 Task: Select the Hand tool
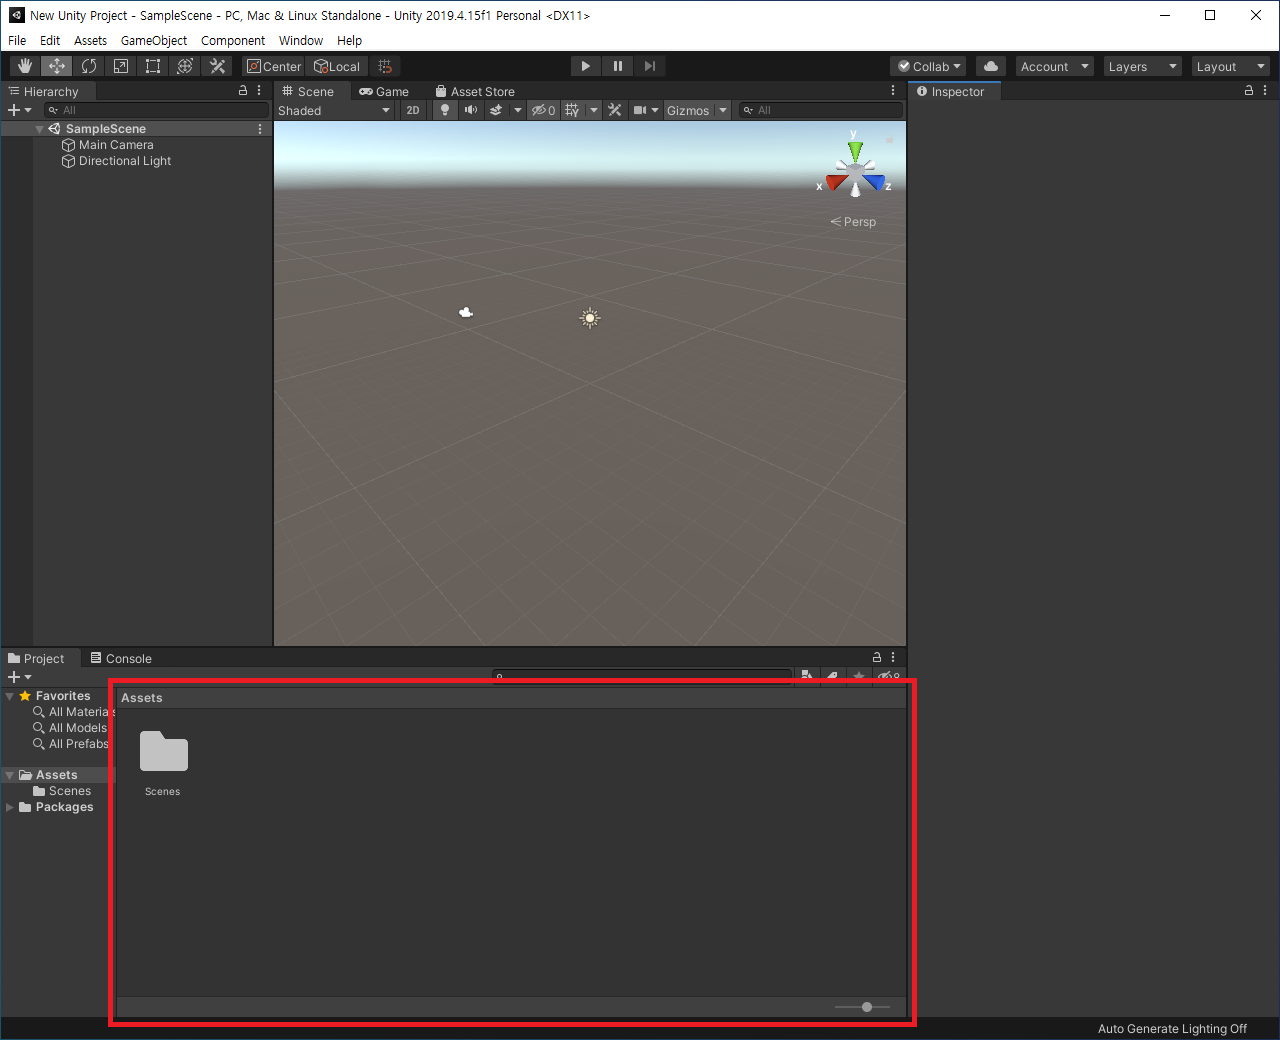tap(25, 66)
